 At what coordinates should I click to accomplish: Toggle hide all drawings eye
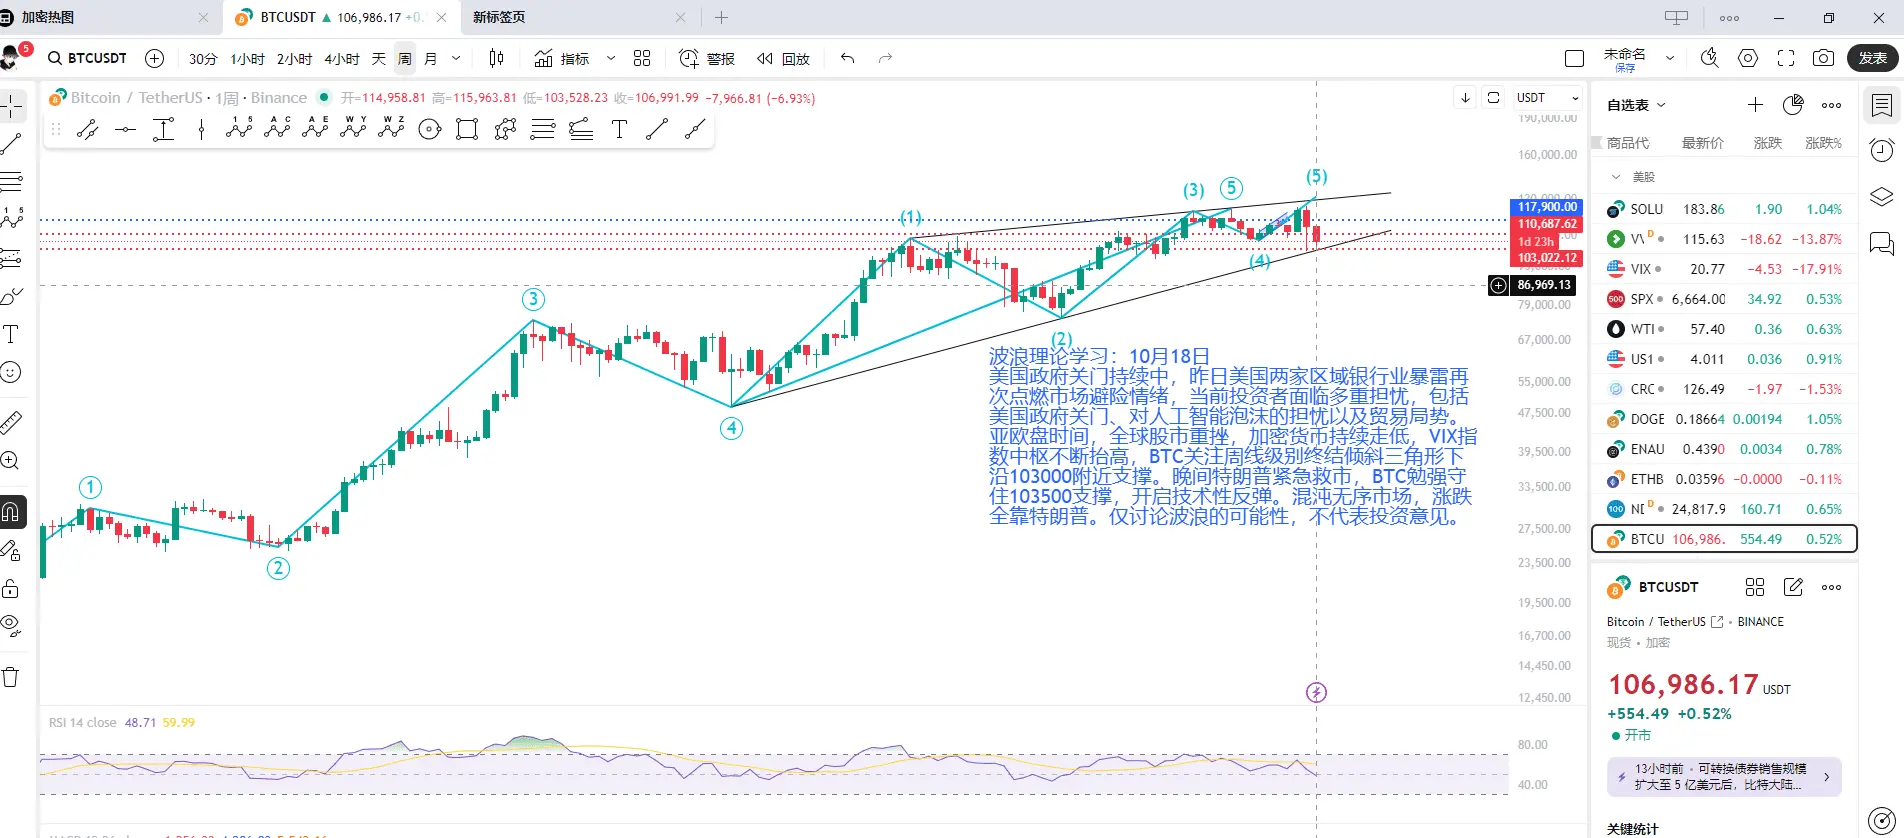[12, 626]
